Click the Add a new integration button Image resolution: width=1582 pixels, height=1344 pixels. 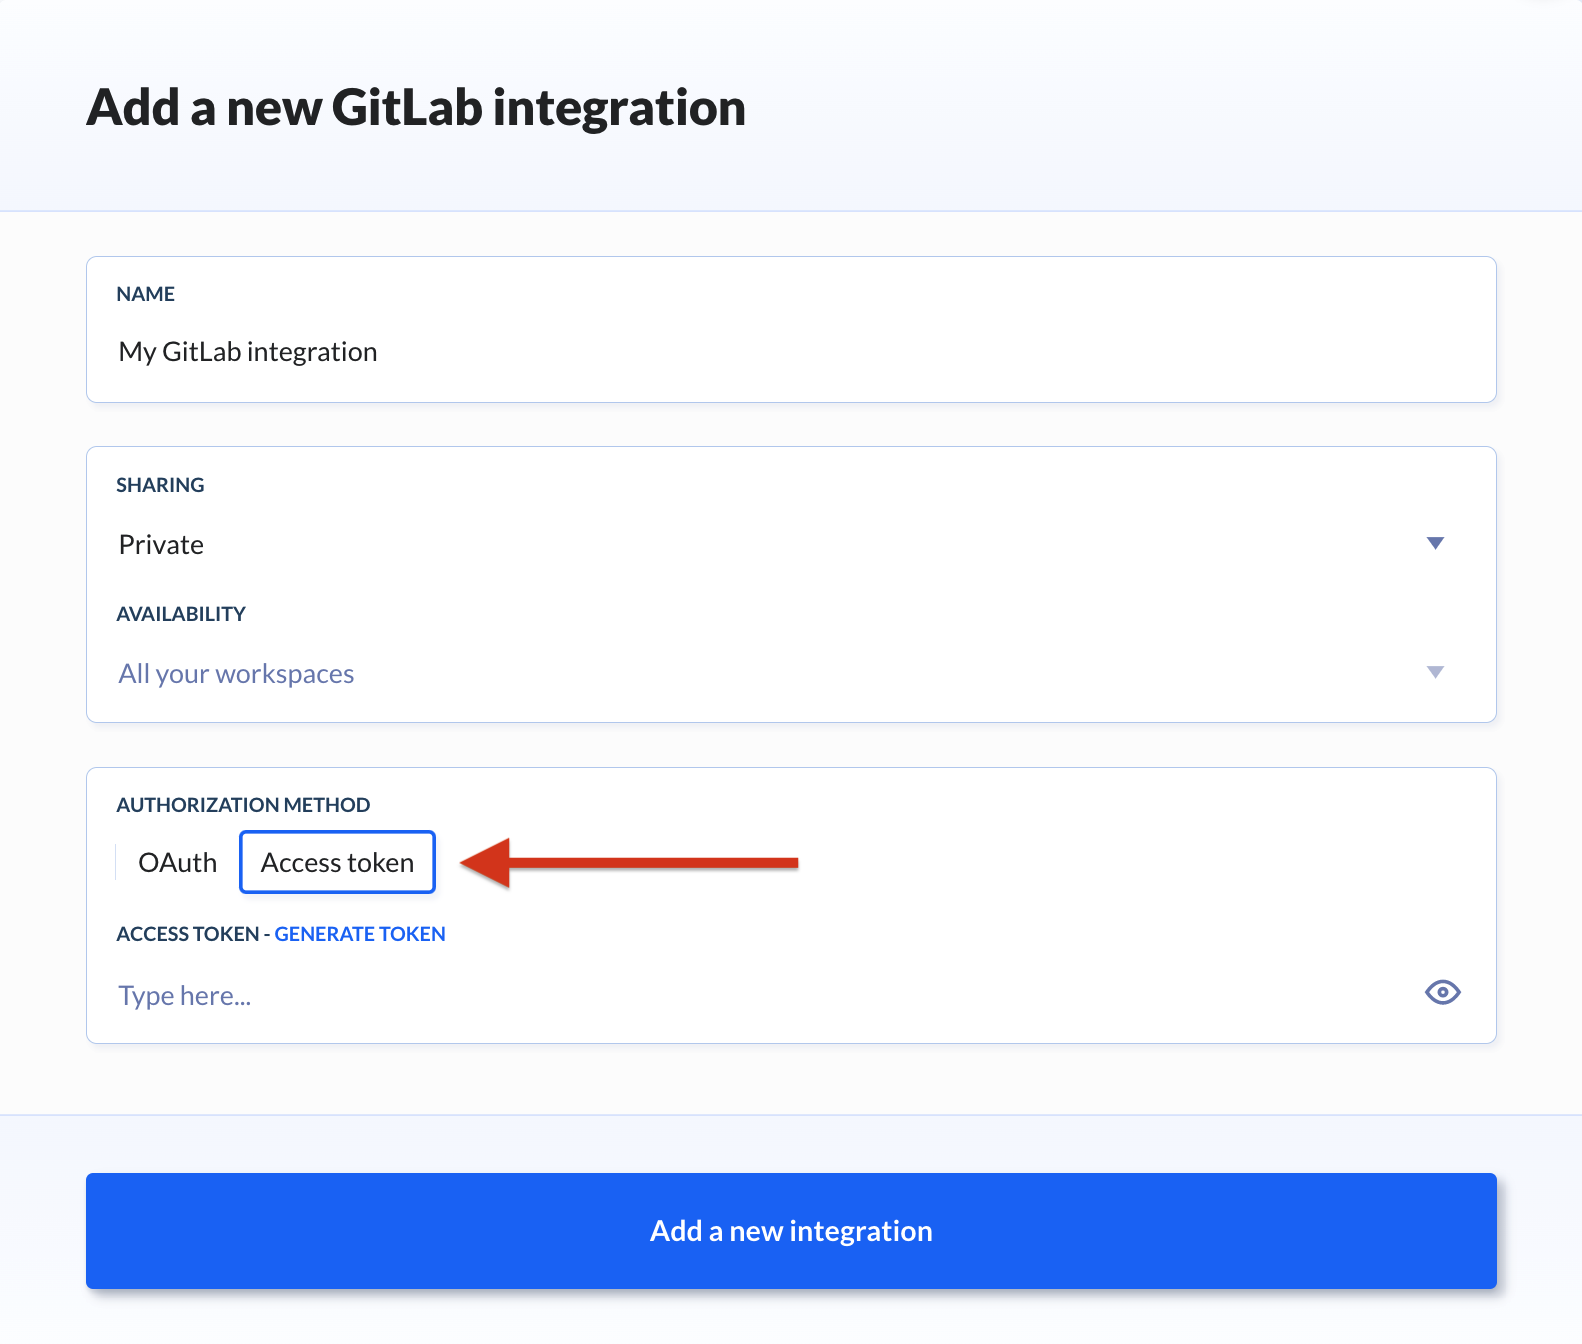pyautogui.click(x=791, y=1231)
